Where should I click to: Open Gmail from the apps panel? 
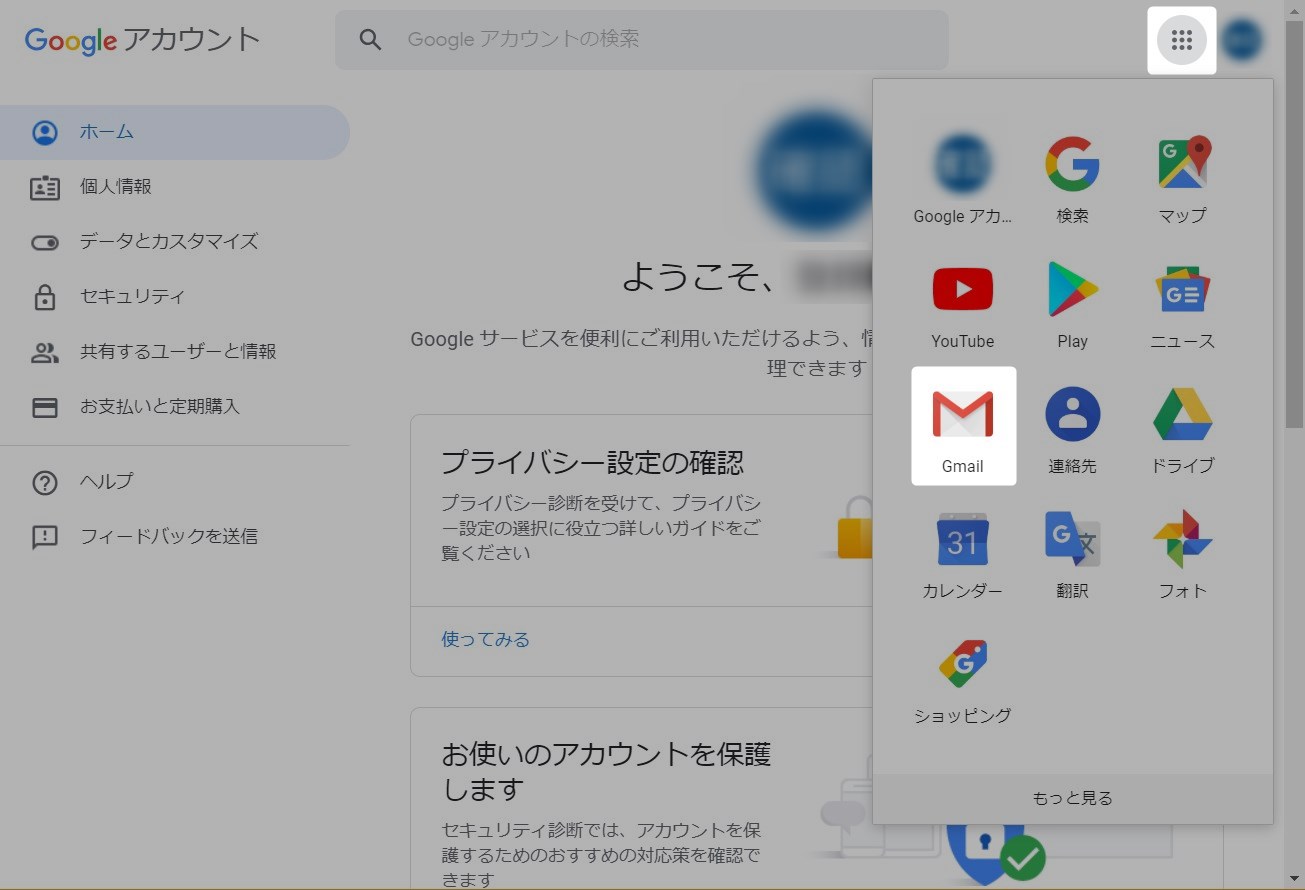pyautogui.click(x=963, y=426)
